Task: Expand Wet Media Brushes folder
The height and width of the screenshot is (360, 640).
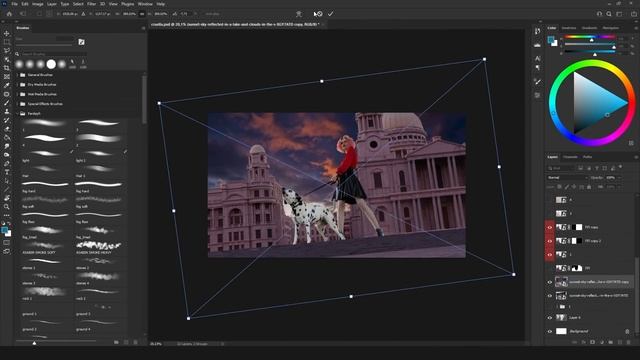Action: [18, 94]
